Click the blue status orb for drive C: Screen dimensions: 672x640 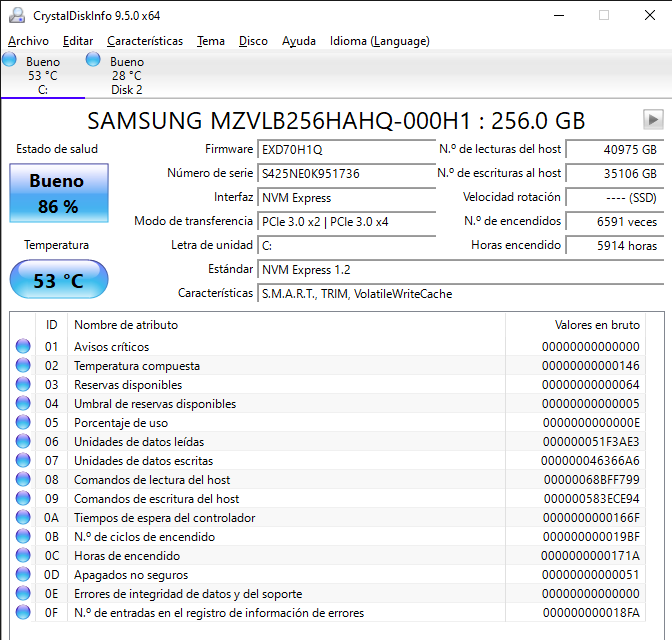(10, 60)
